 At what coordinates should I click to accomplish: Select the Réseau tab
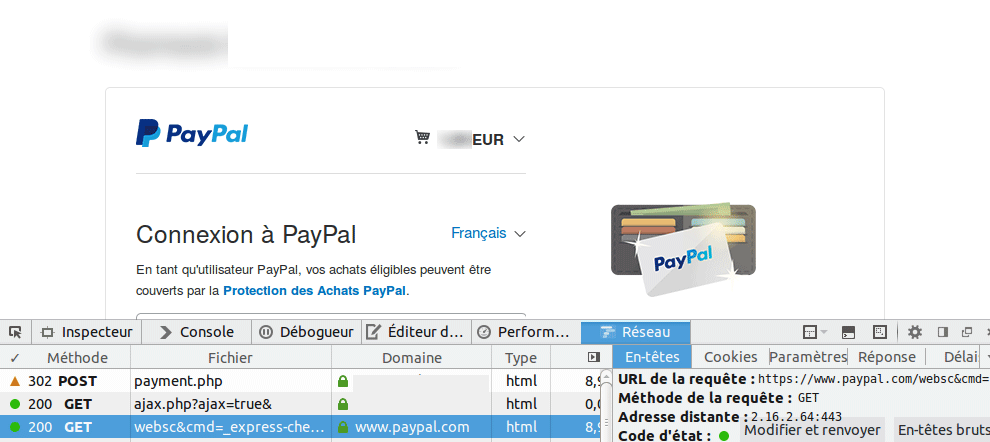pos(636,332)
